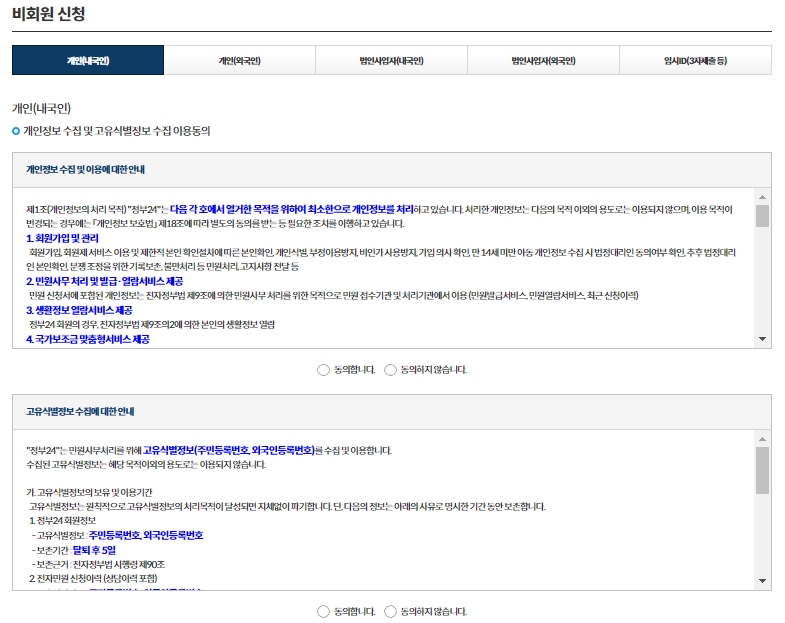
Task: Click the panel title '고유식별정보 수집에 대한 안내'
Action: [80, 412]
